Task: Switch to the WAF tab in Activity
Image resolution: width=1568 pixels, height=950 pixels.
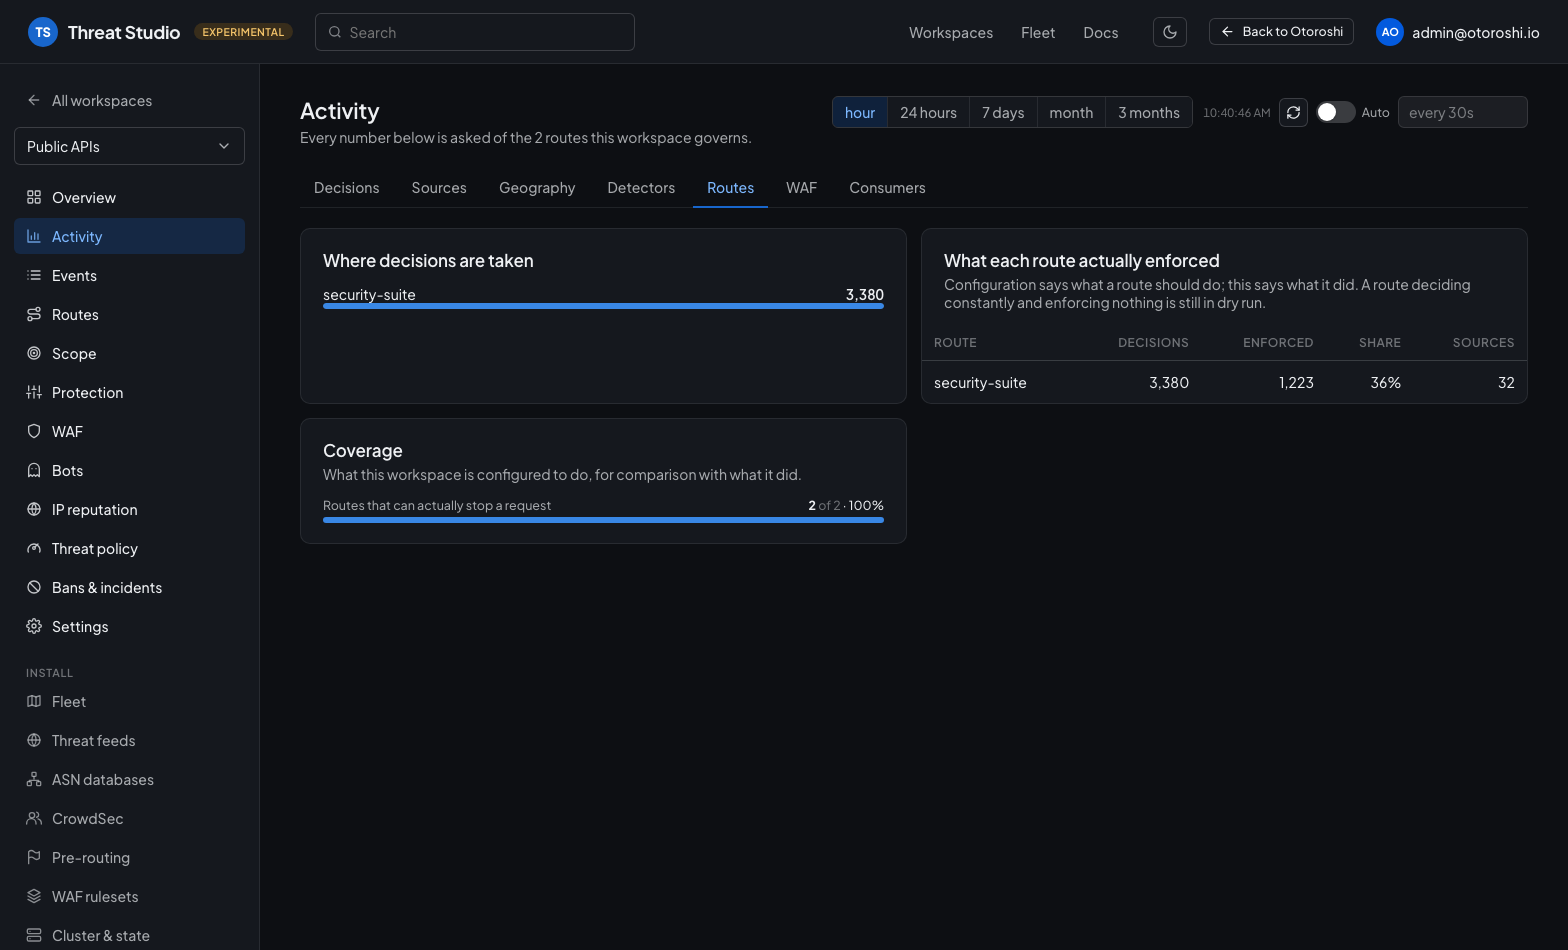Action: [801, 188]
